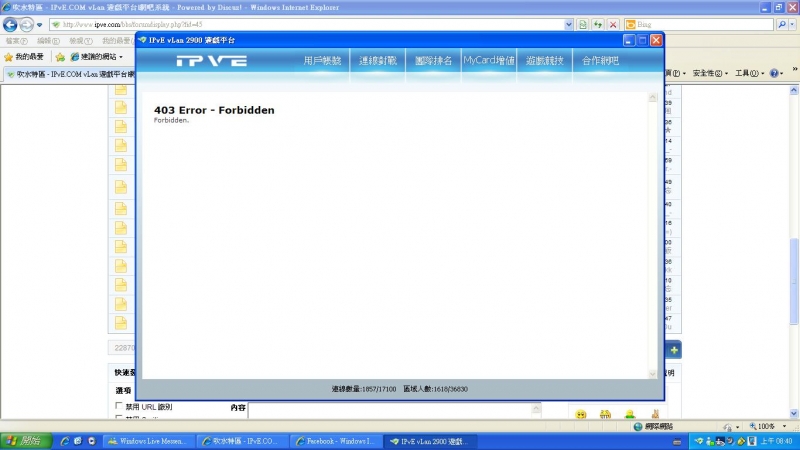Click the second grinning emoticon
This screenshot has height=450, width=800.
coord(605,414)
